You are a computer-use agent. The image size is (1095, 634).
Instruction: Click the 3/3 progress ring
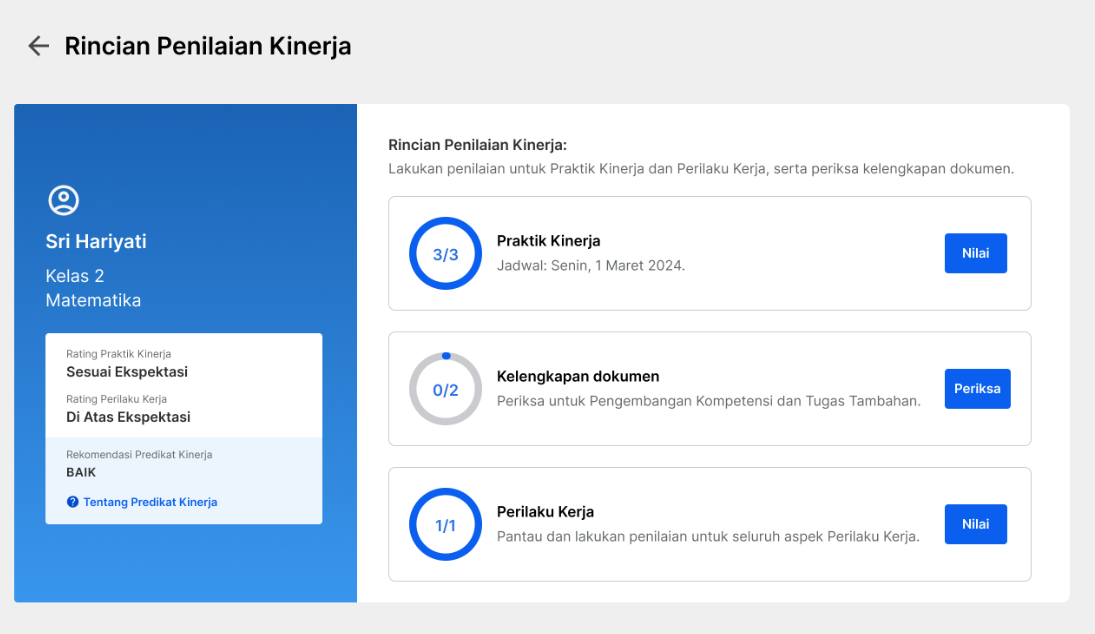(446, 253)
